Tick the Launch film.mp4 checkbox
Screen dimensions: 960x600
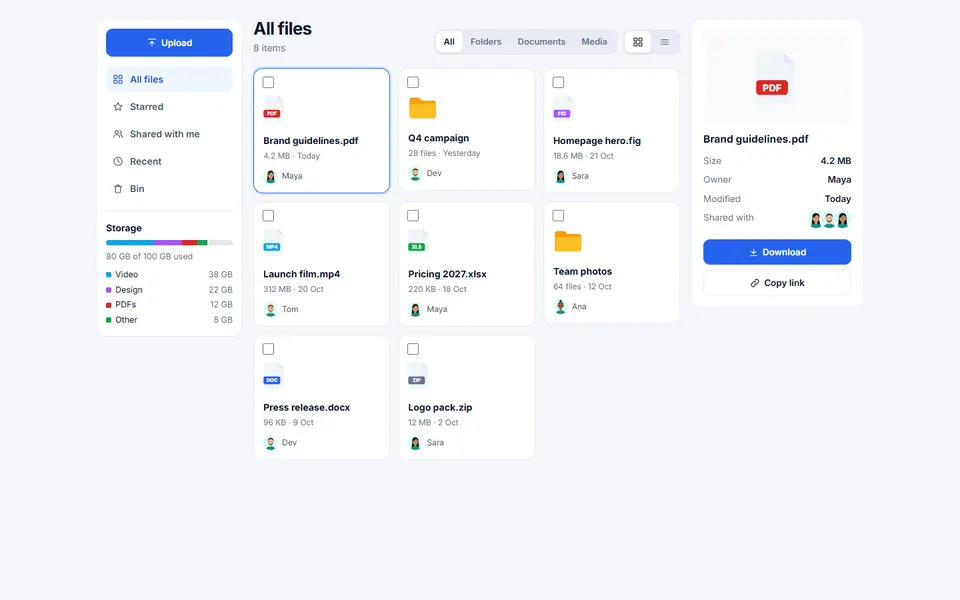[x=268, y=216]
